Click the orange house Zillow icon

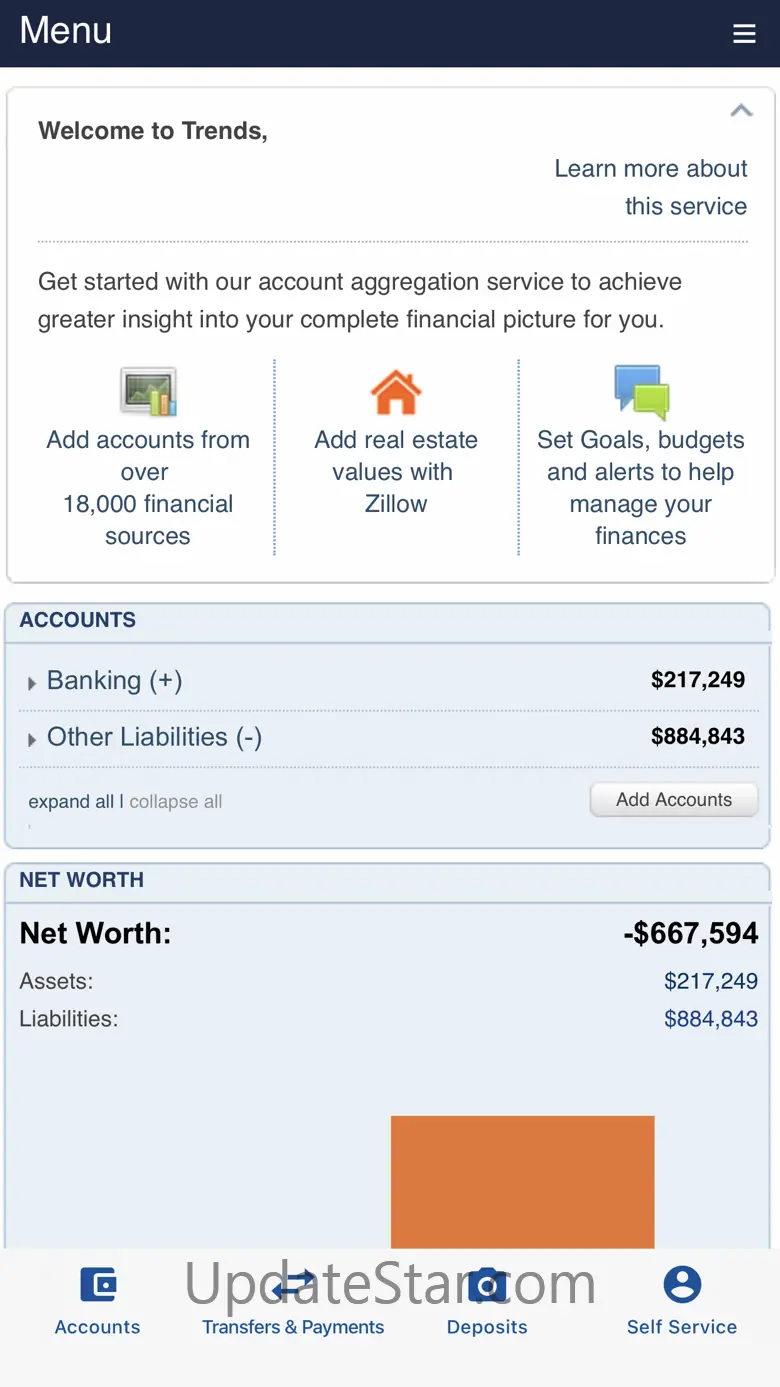[x=396, y=392]
